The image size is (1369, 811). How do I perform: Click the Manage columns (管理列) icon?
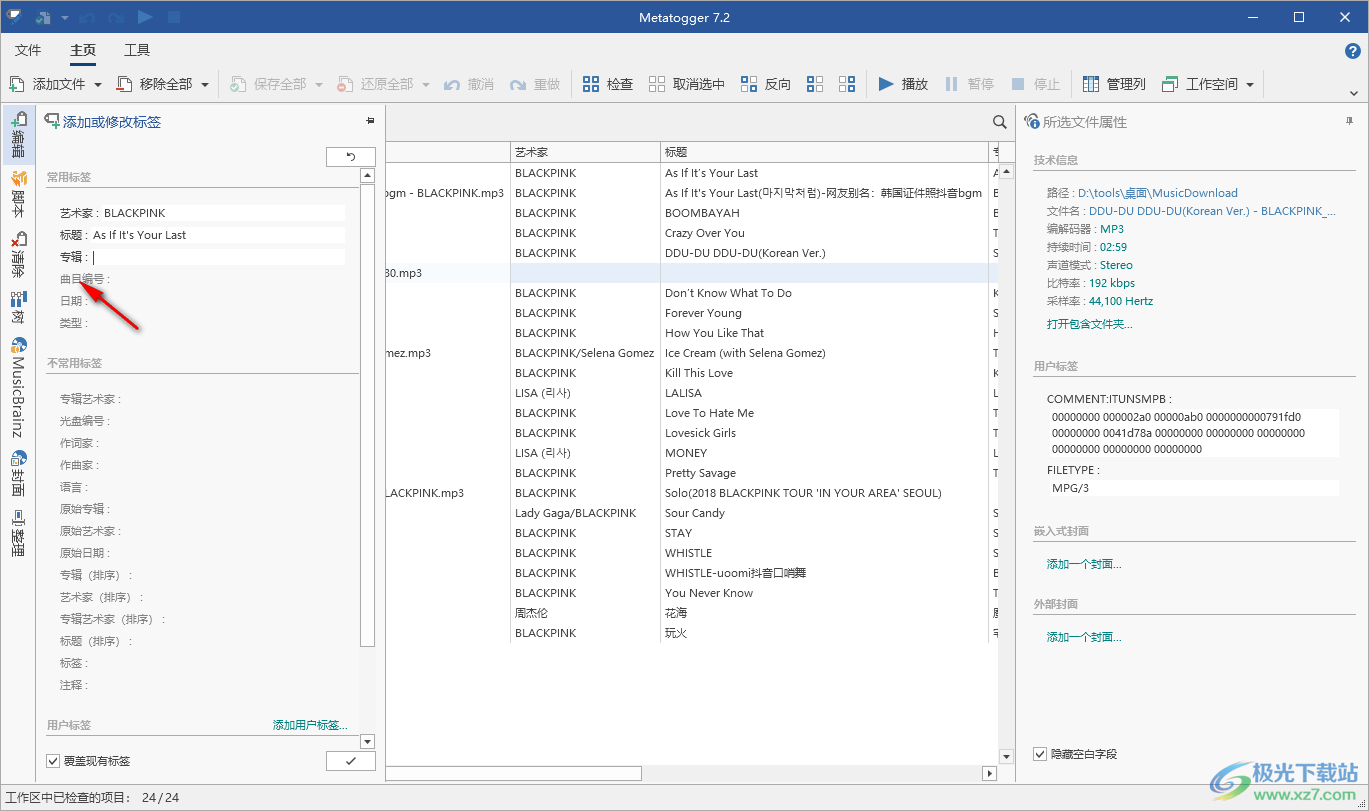[x=1089, y=84]
